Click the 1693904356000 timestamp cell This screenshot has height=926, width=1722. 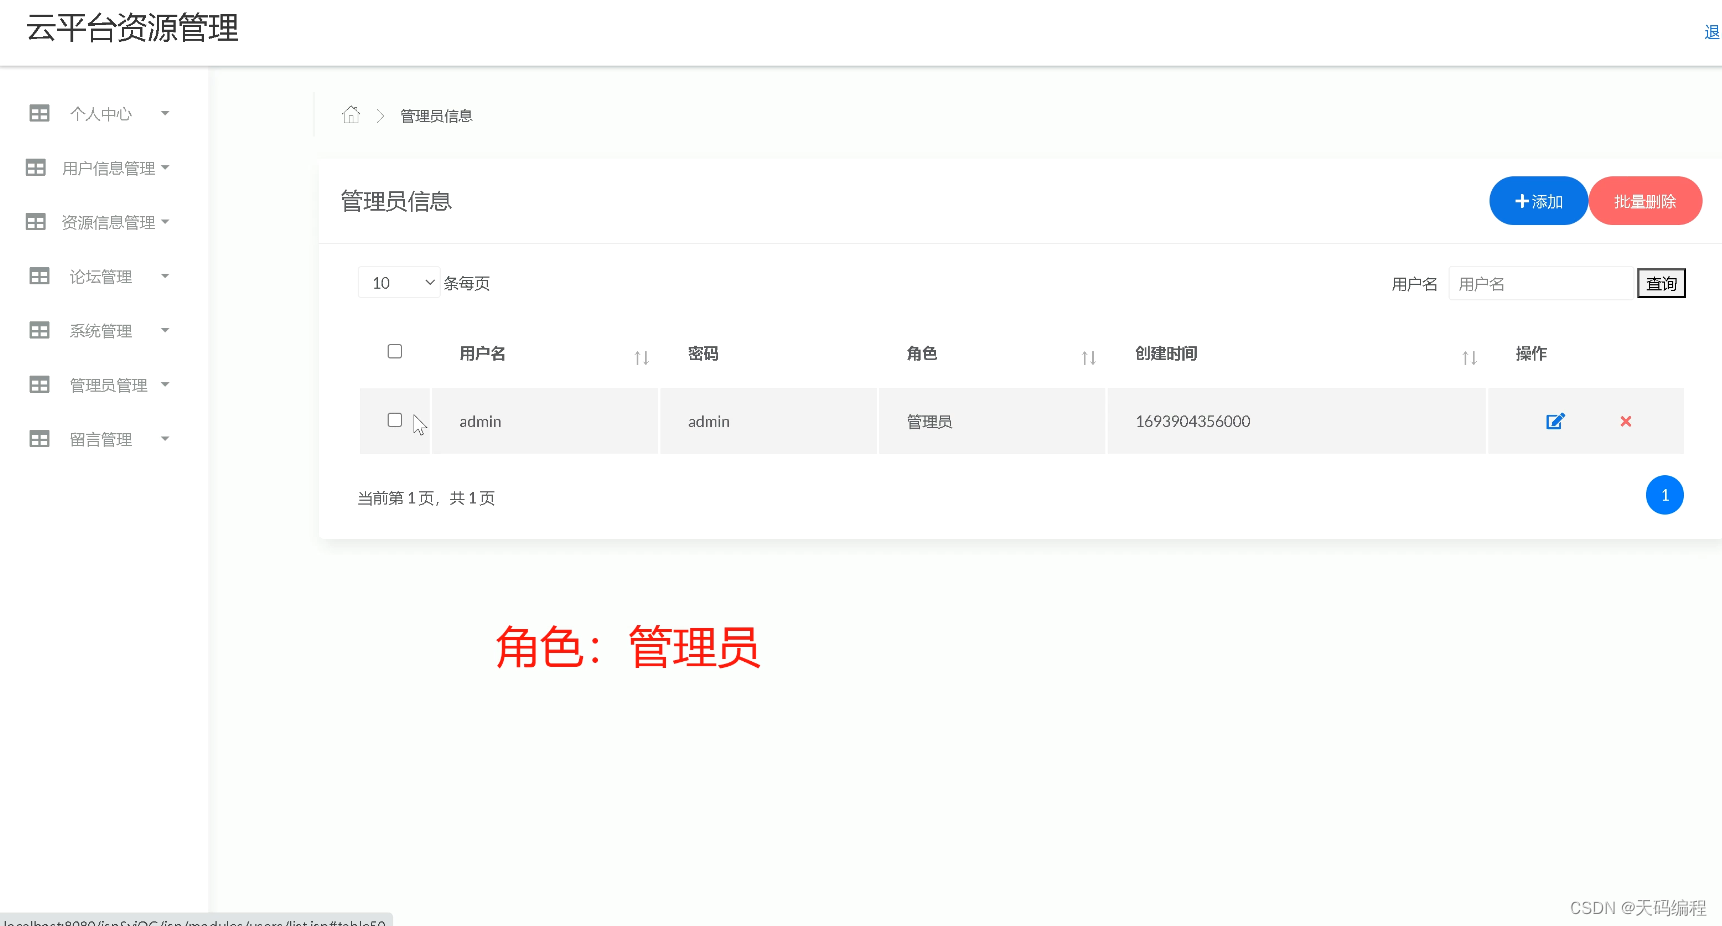pos(1297,421)
